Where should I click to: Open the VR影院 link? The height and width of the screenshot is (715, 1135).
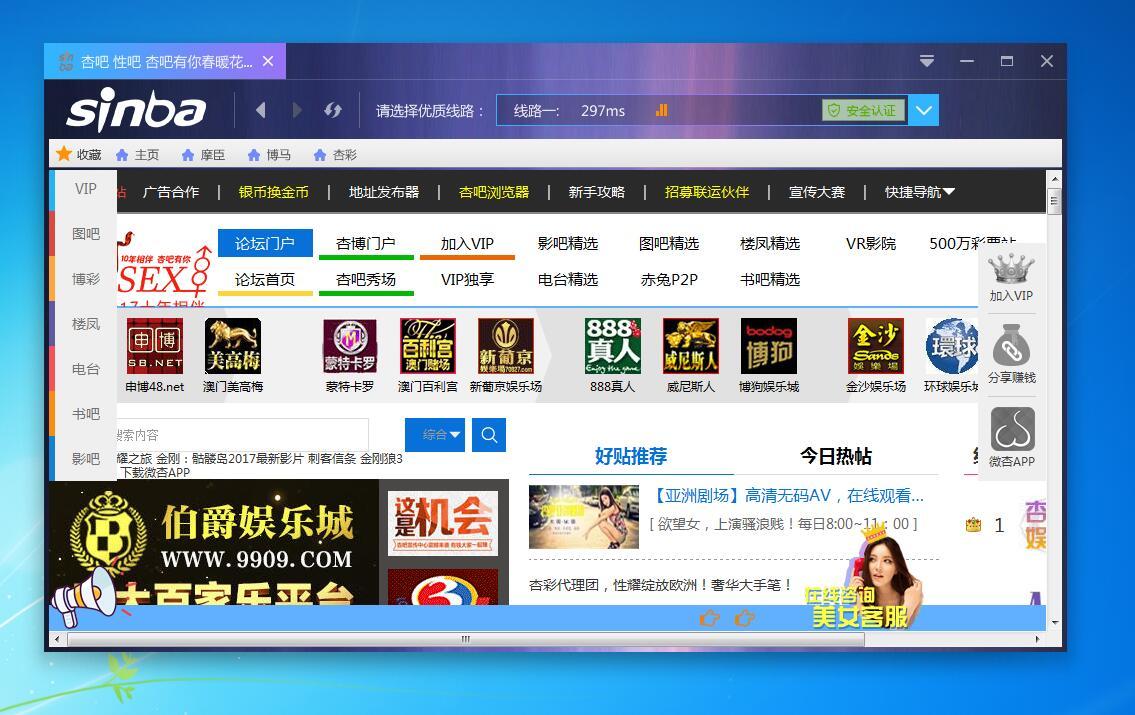pyautogui.click(x=871, y=243)
